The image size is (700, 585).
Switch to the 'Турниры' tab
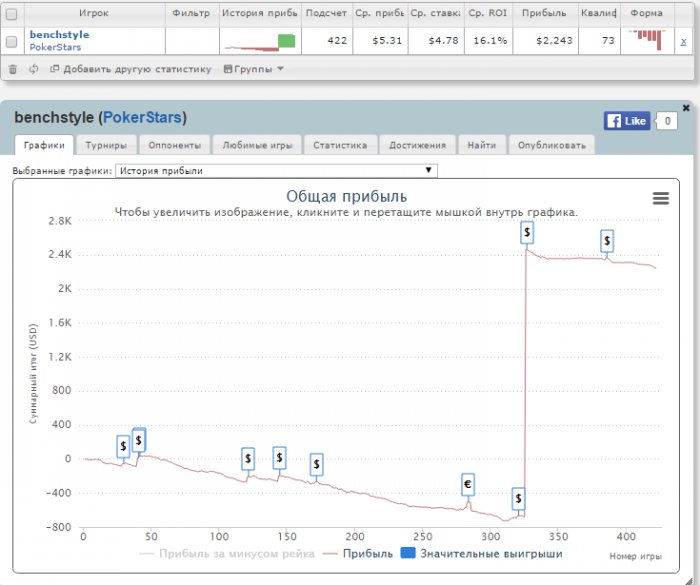106,145
